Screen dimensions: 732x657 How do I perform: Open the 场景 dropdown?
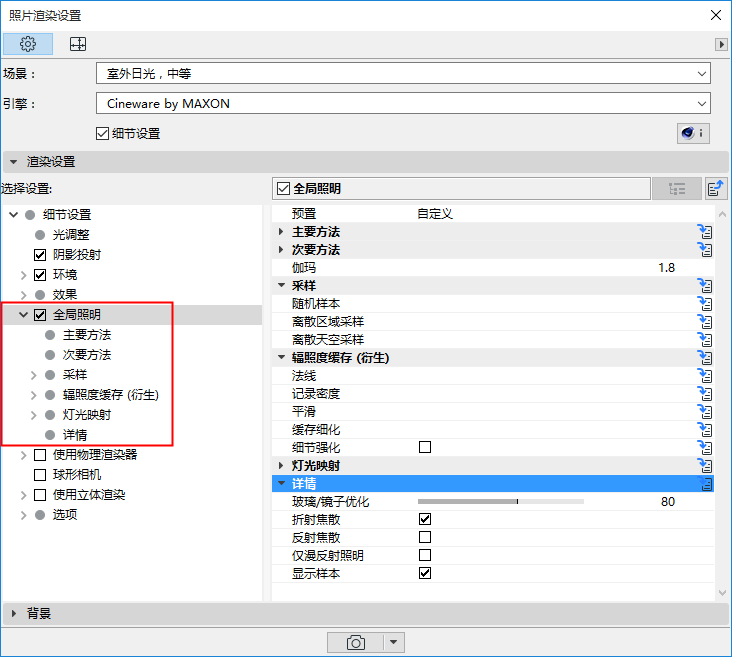tap(403, 74)
